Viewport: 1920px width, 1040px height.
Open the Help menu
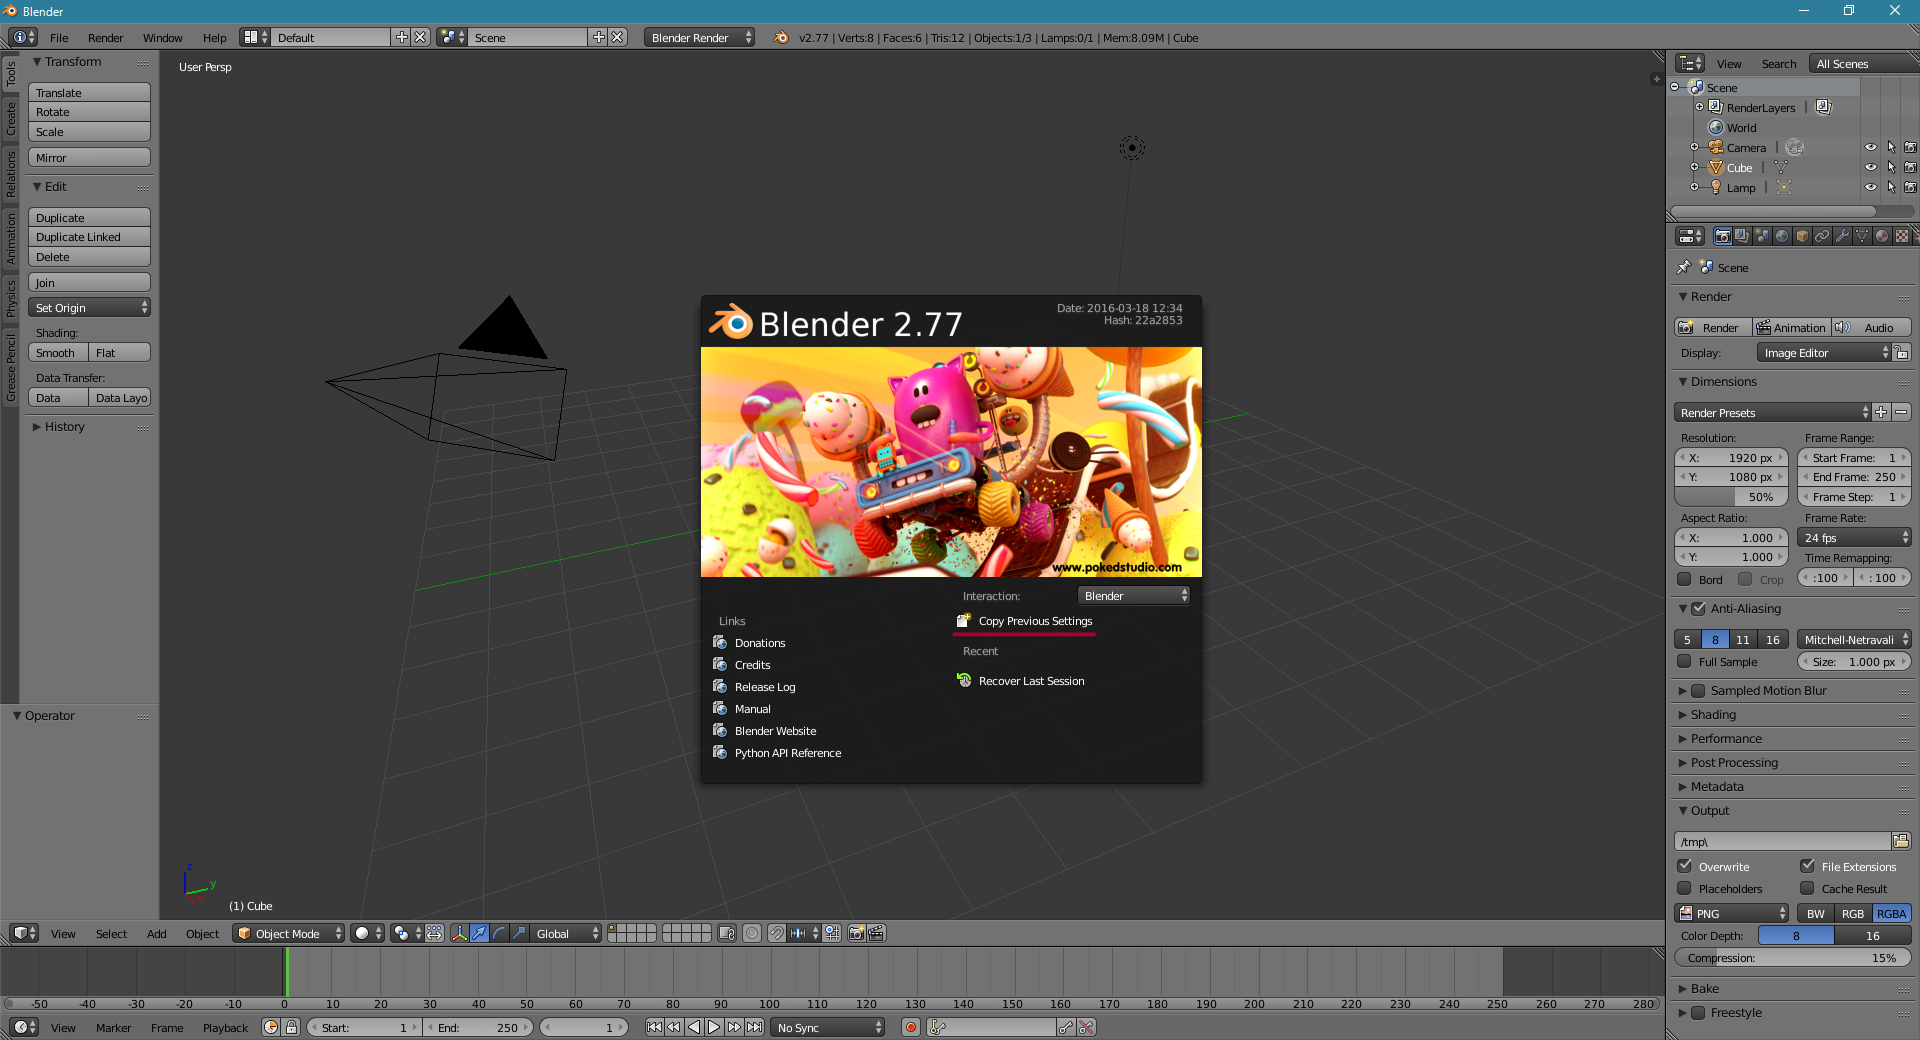pyautogui.click(x=214, y=37)
